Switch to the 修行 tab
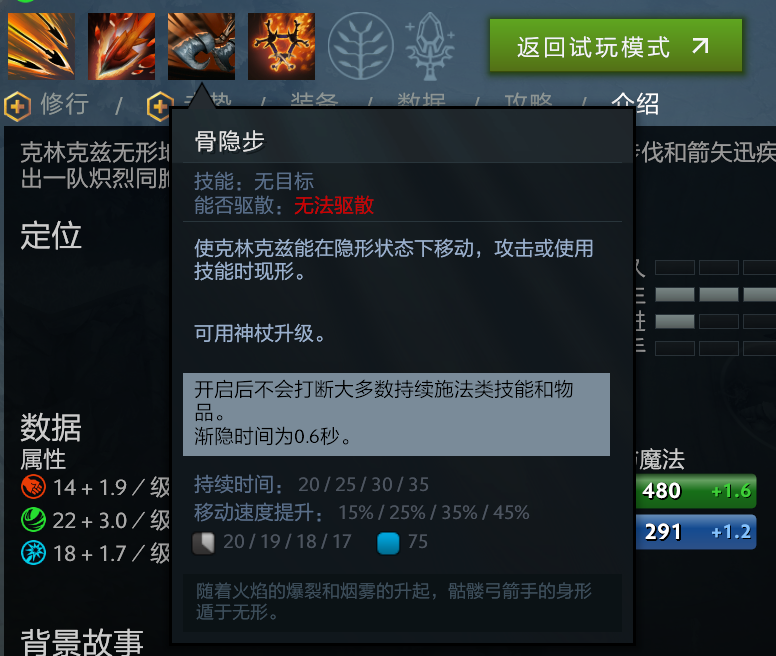776x656 pixels. [64, 104]
